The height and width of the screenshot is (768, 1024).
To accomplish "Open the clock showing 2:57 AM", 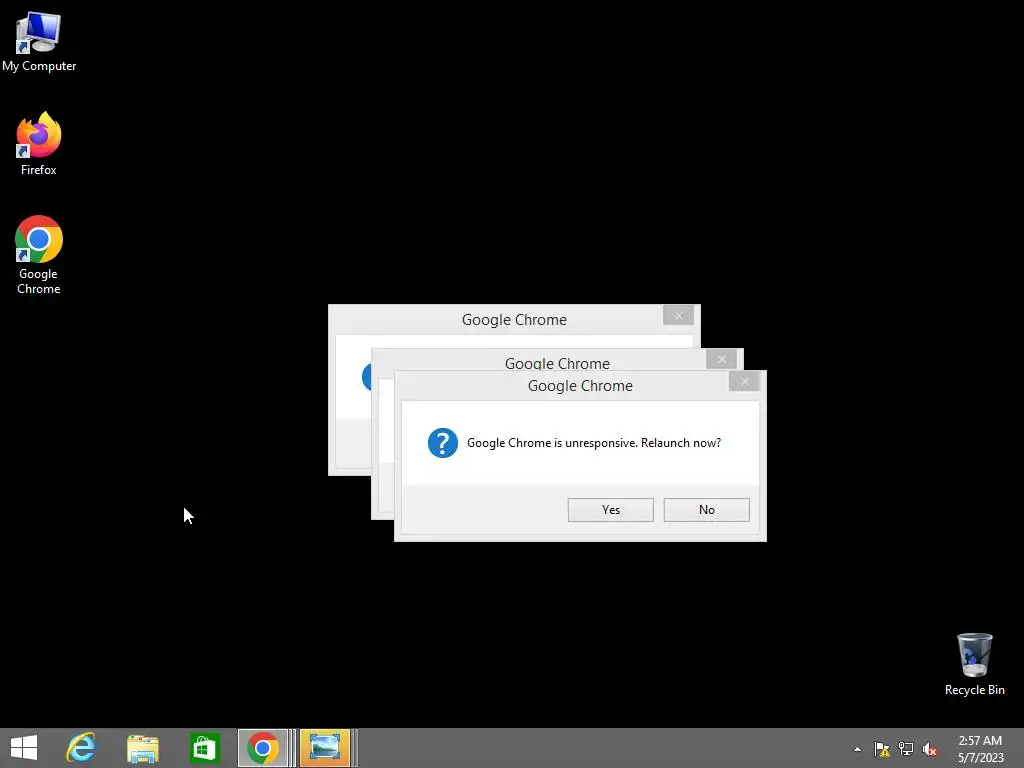I will 980,748.
